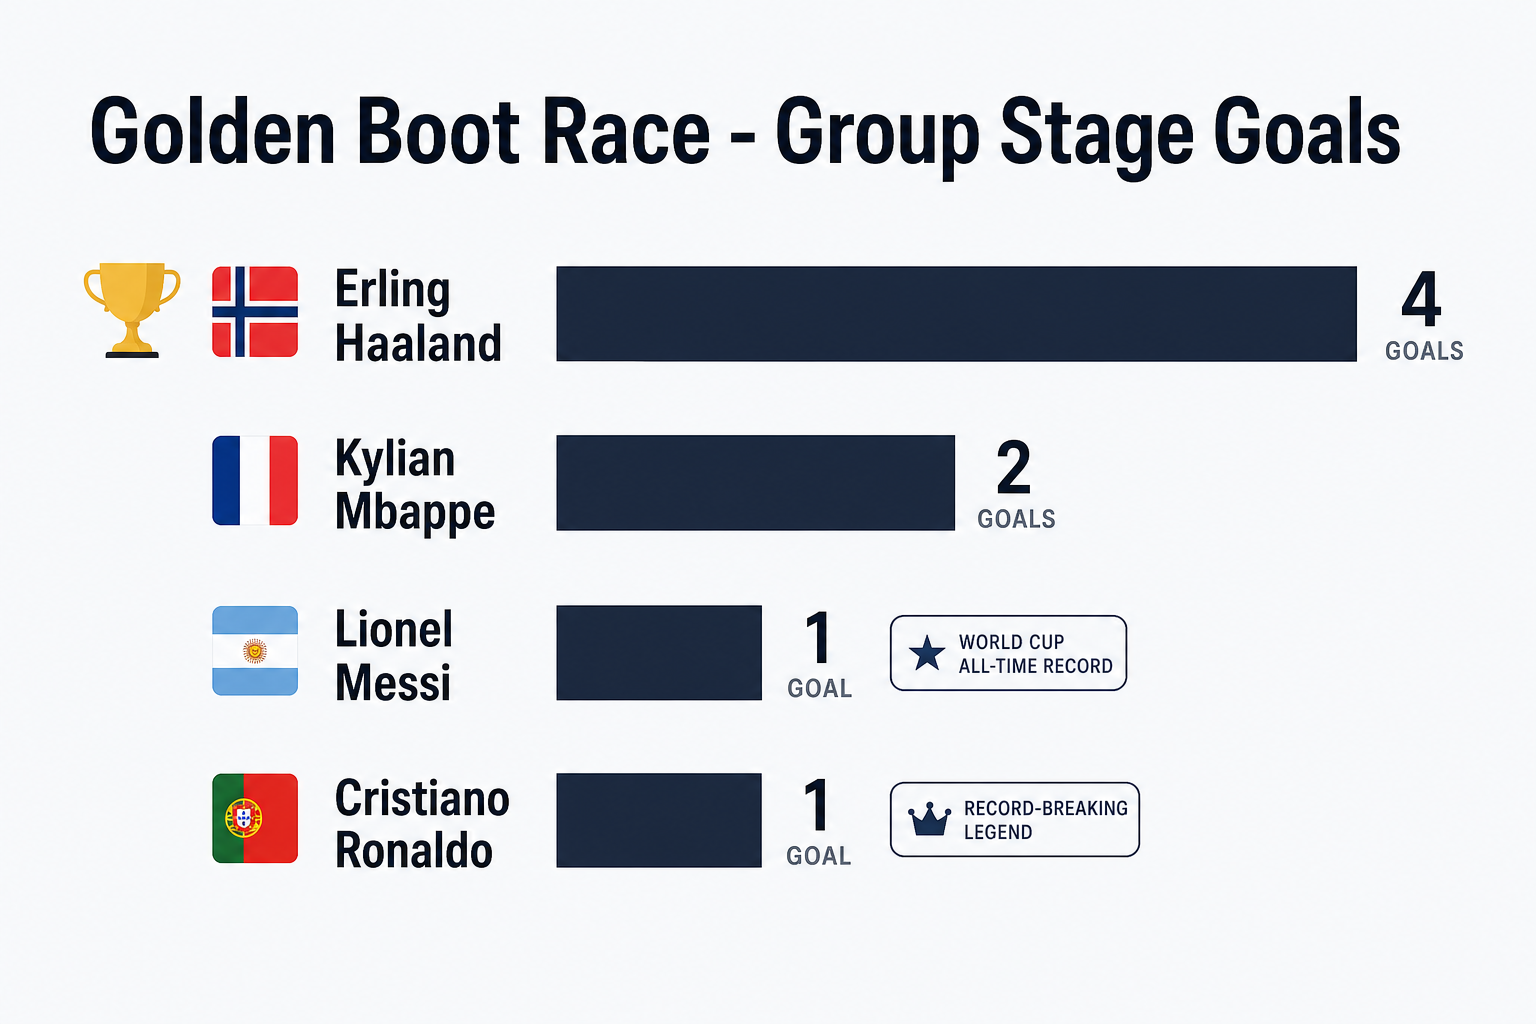Screen dimensions: 1536x1024
Task: Select the Norway flag icon
Action: click(x=255, y=312)
